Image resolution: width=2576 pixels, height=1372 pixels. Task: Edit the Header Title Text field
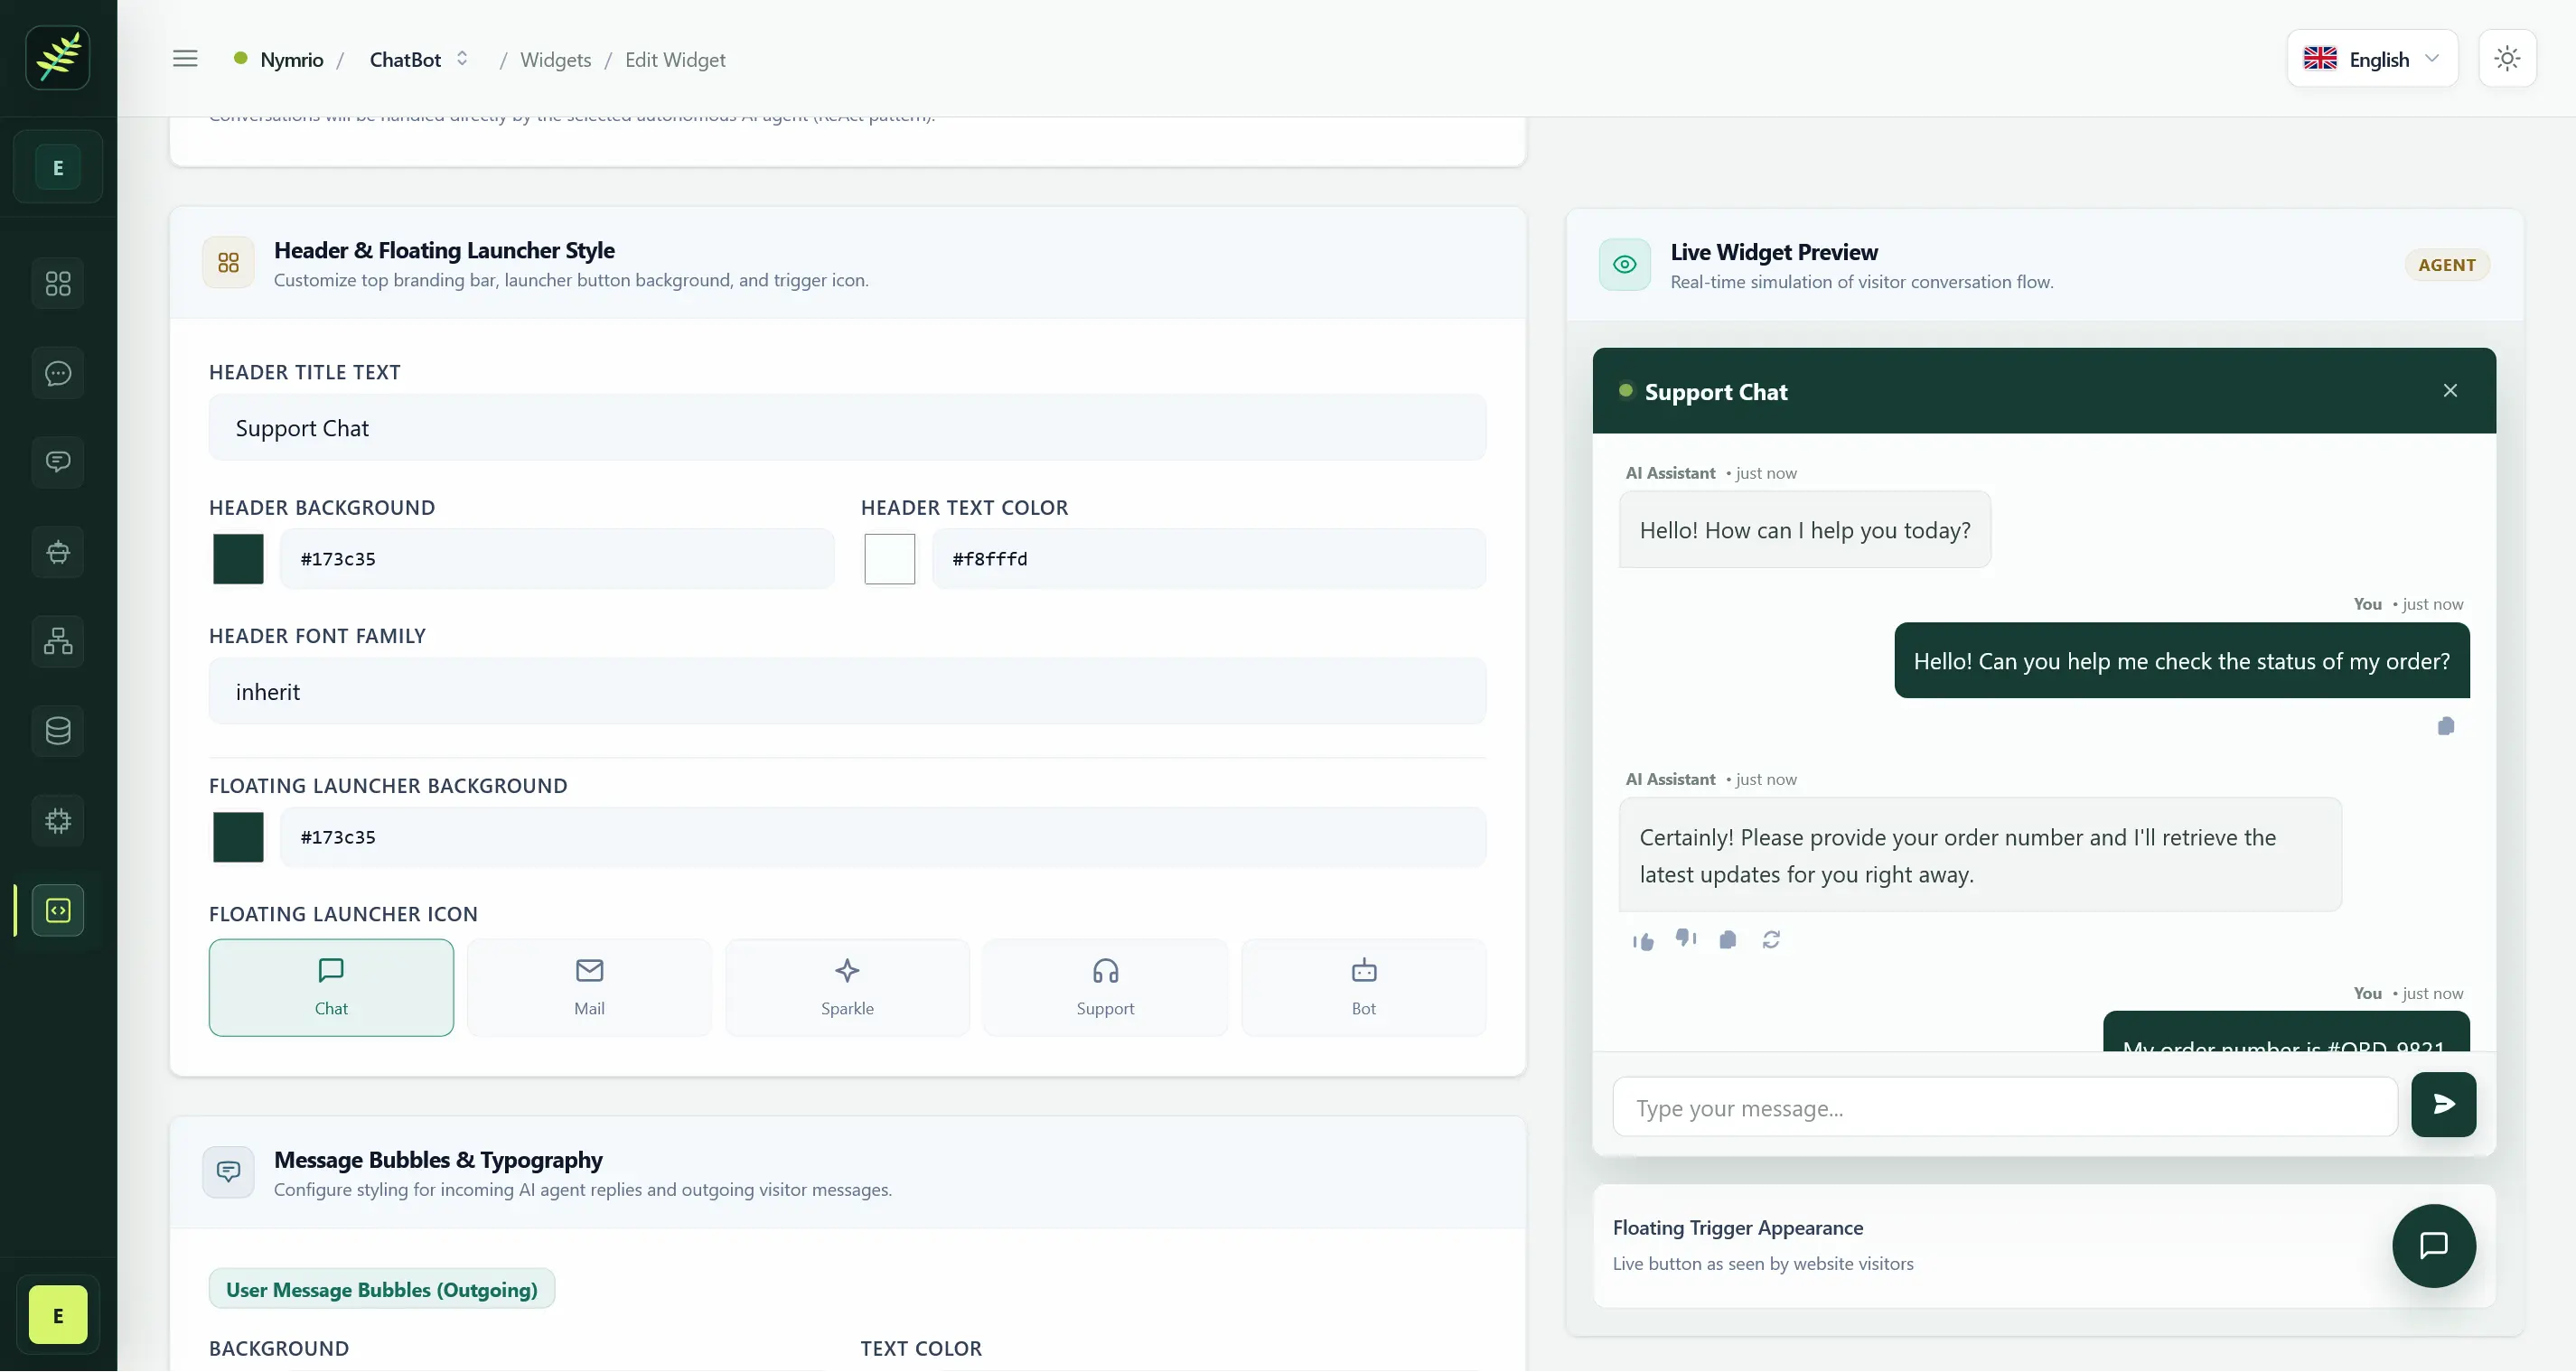[x=847, y=428]
